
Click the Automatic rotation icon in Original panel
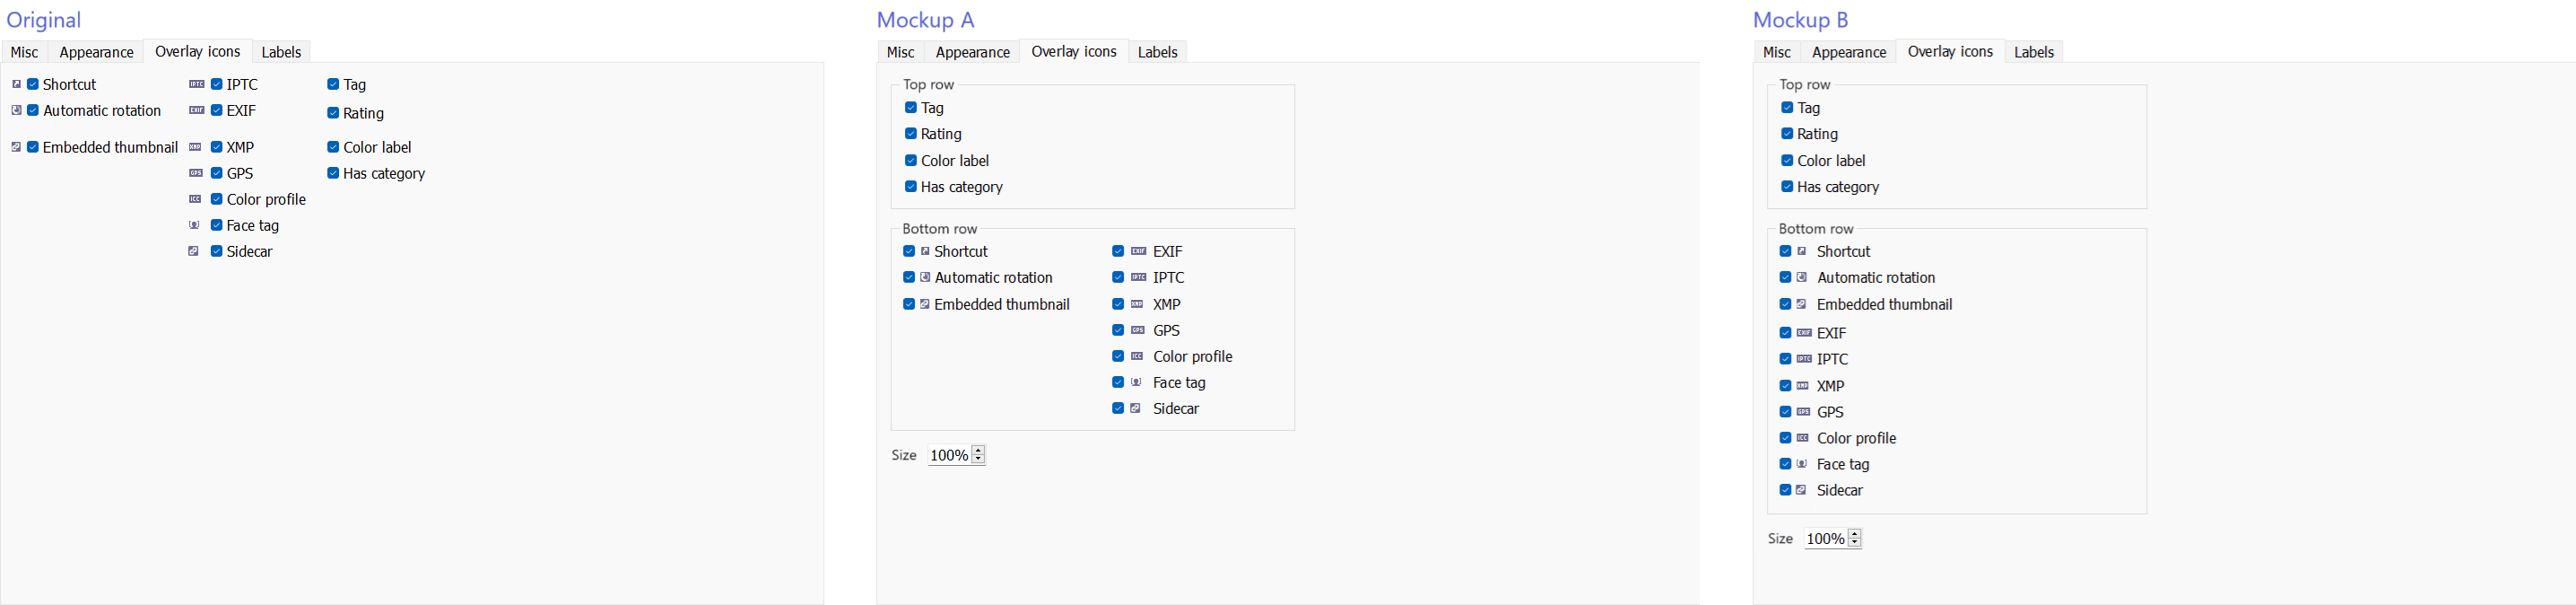[16, 110]
